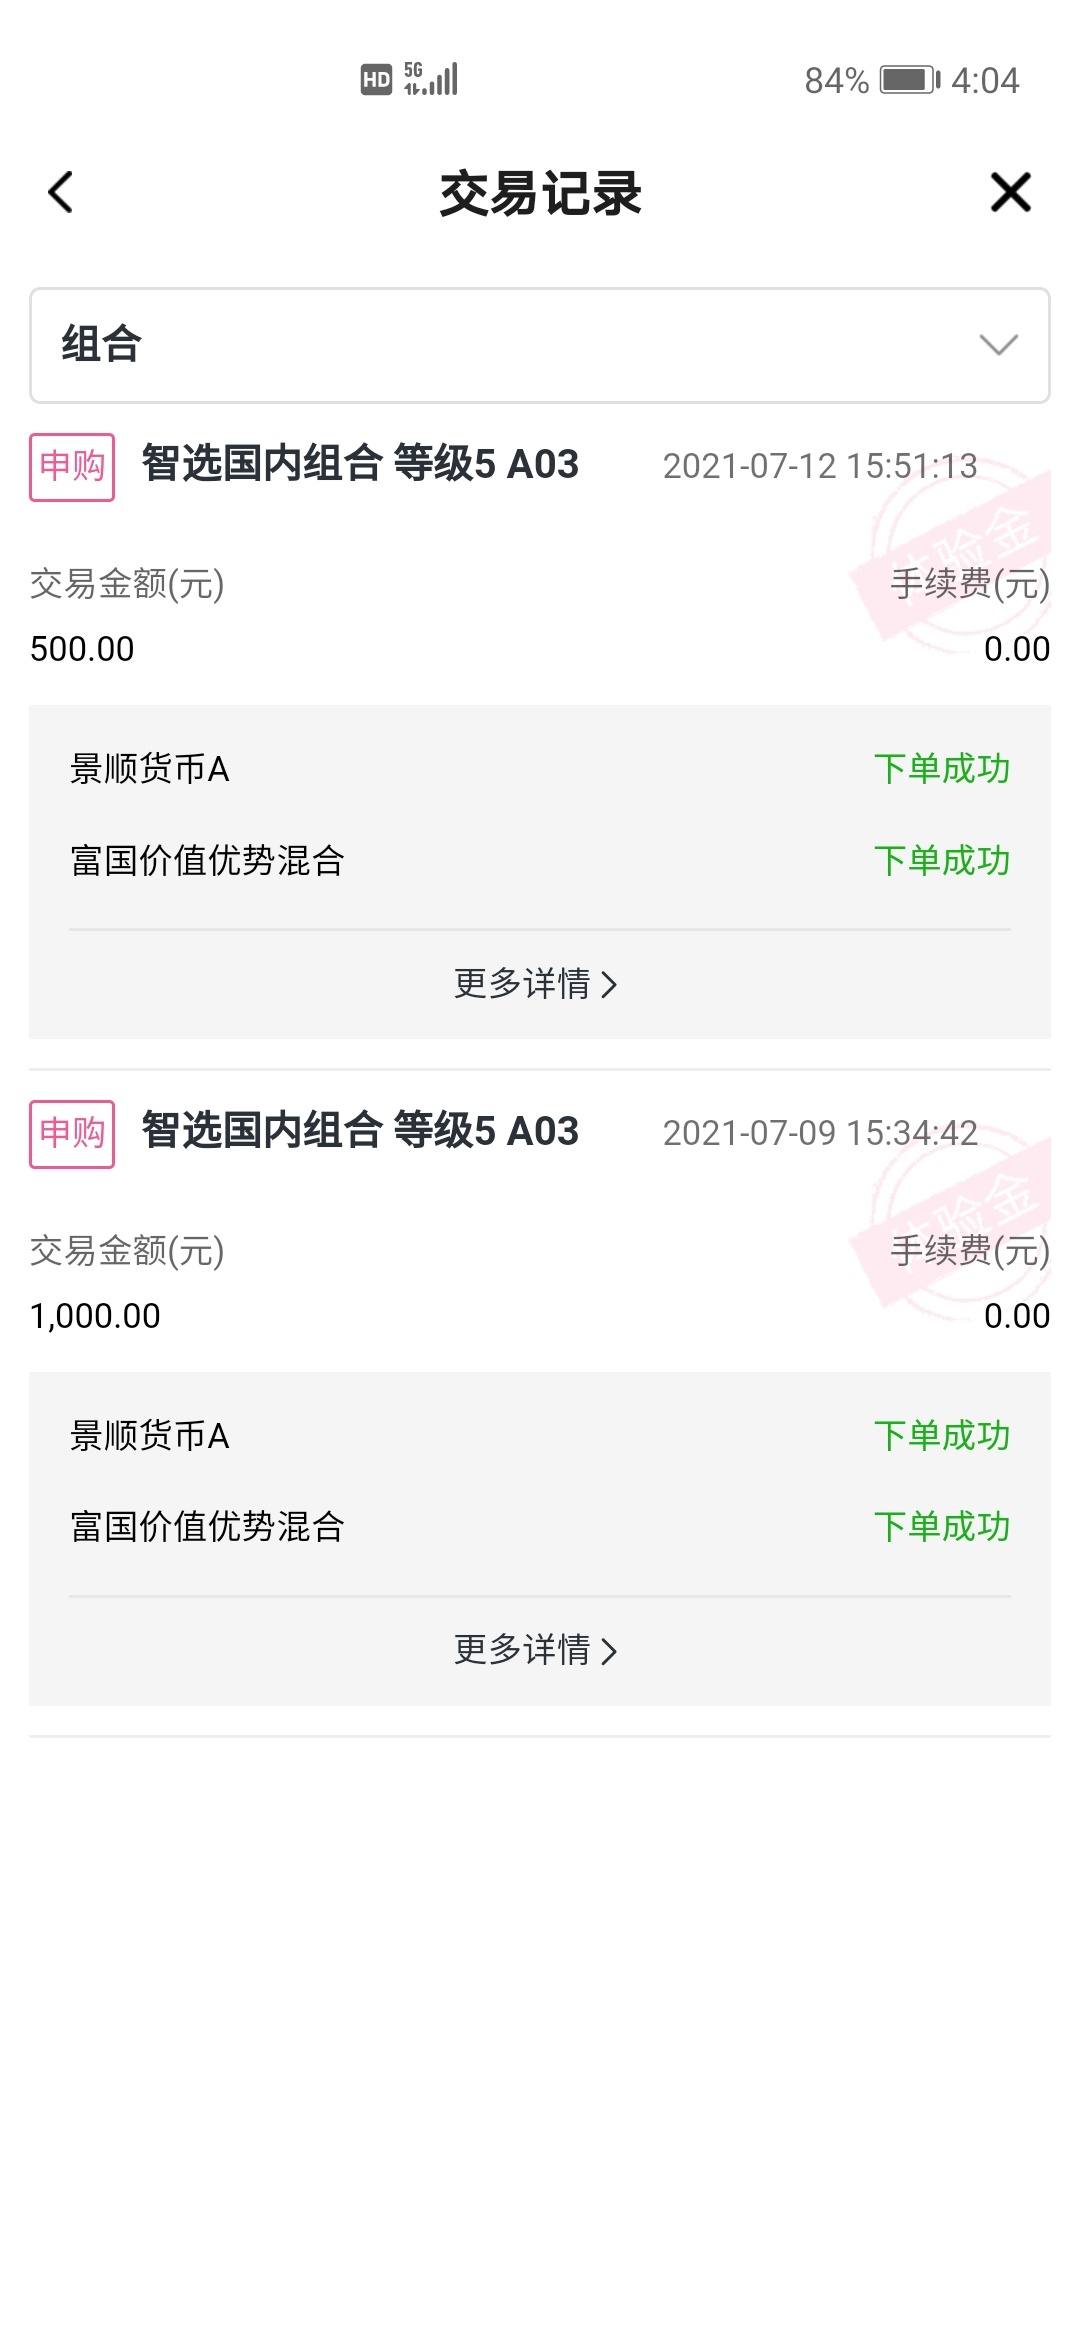Go back using the left arrow
This screenshot has width=1080, height=2340.
click(61, 192)
